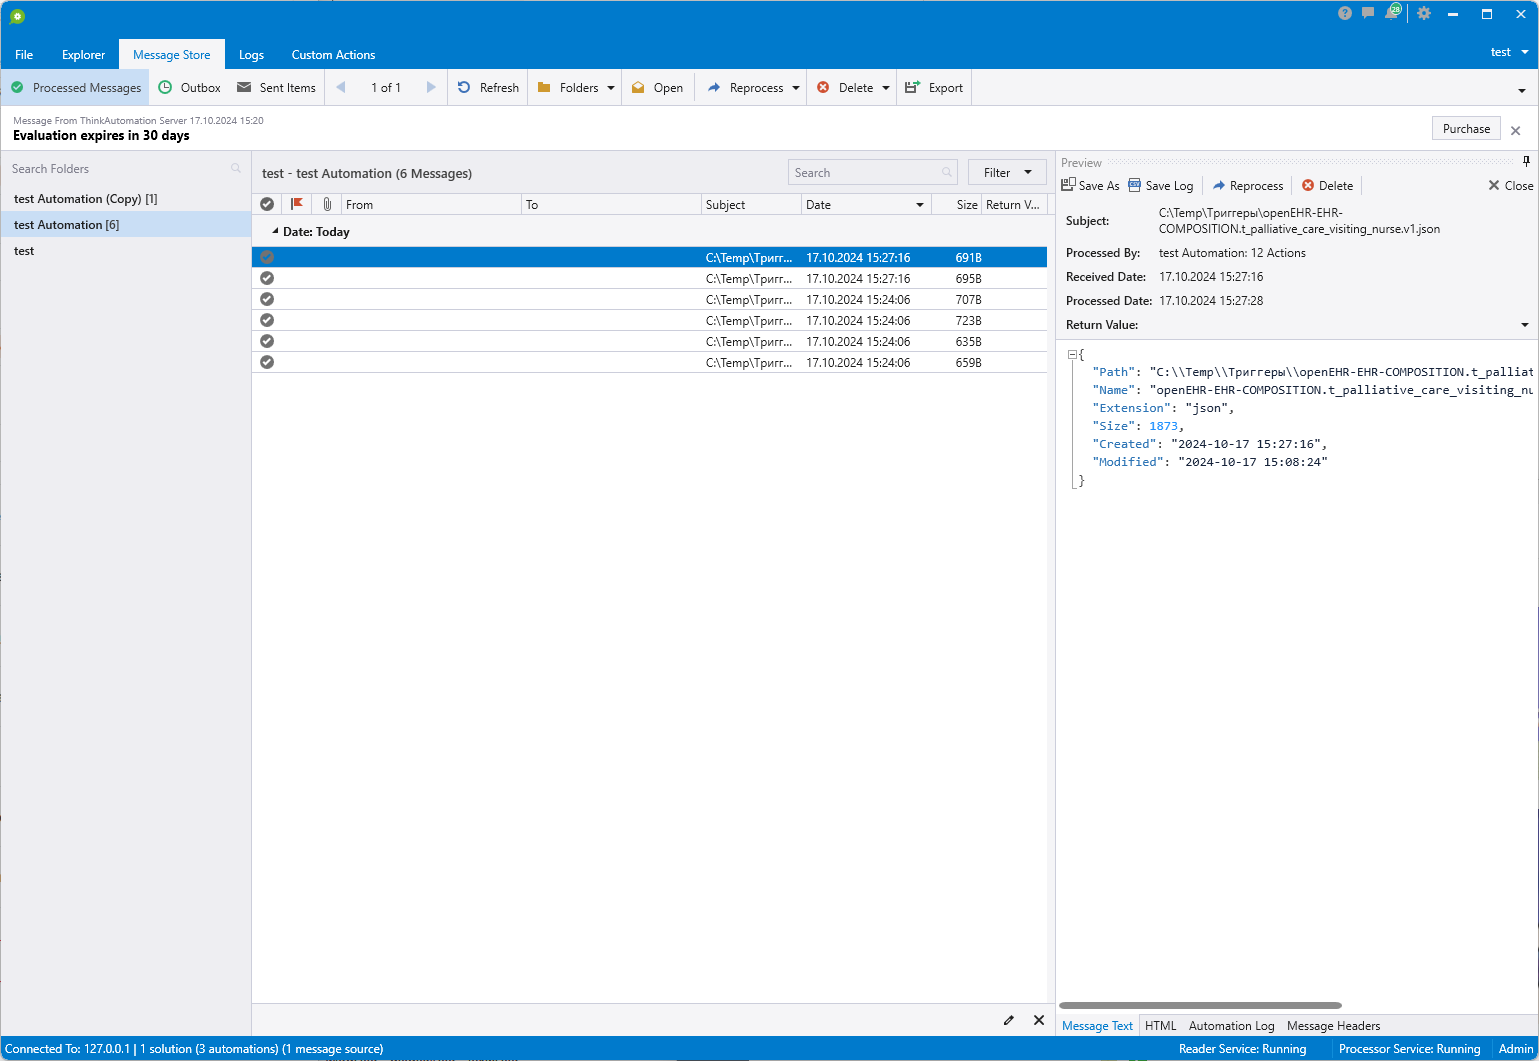The width and height of the screenshot is (1539, 1061).
Task: Open the Delete dropdown arrow in toolbar
Action: coord(886,88)
